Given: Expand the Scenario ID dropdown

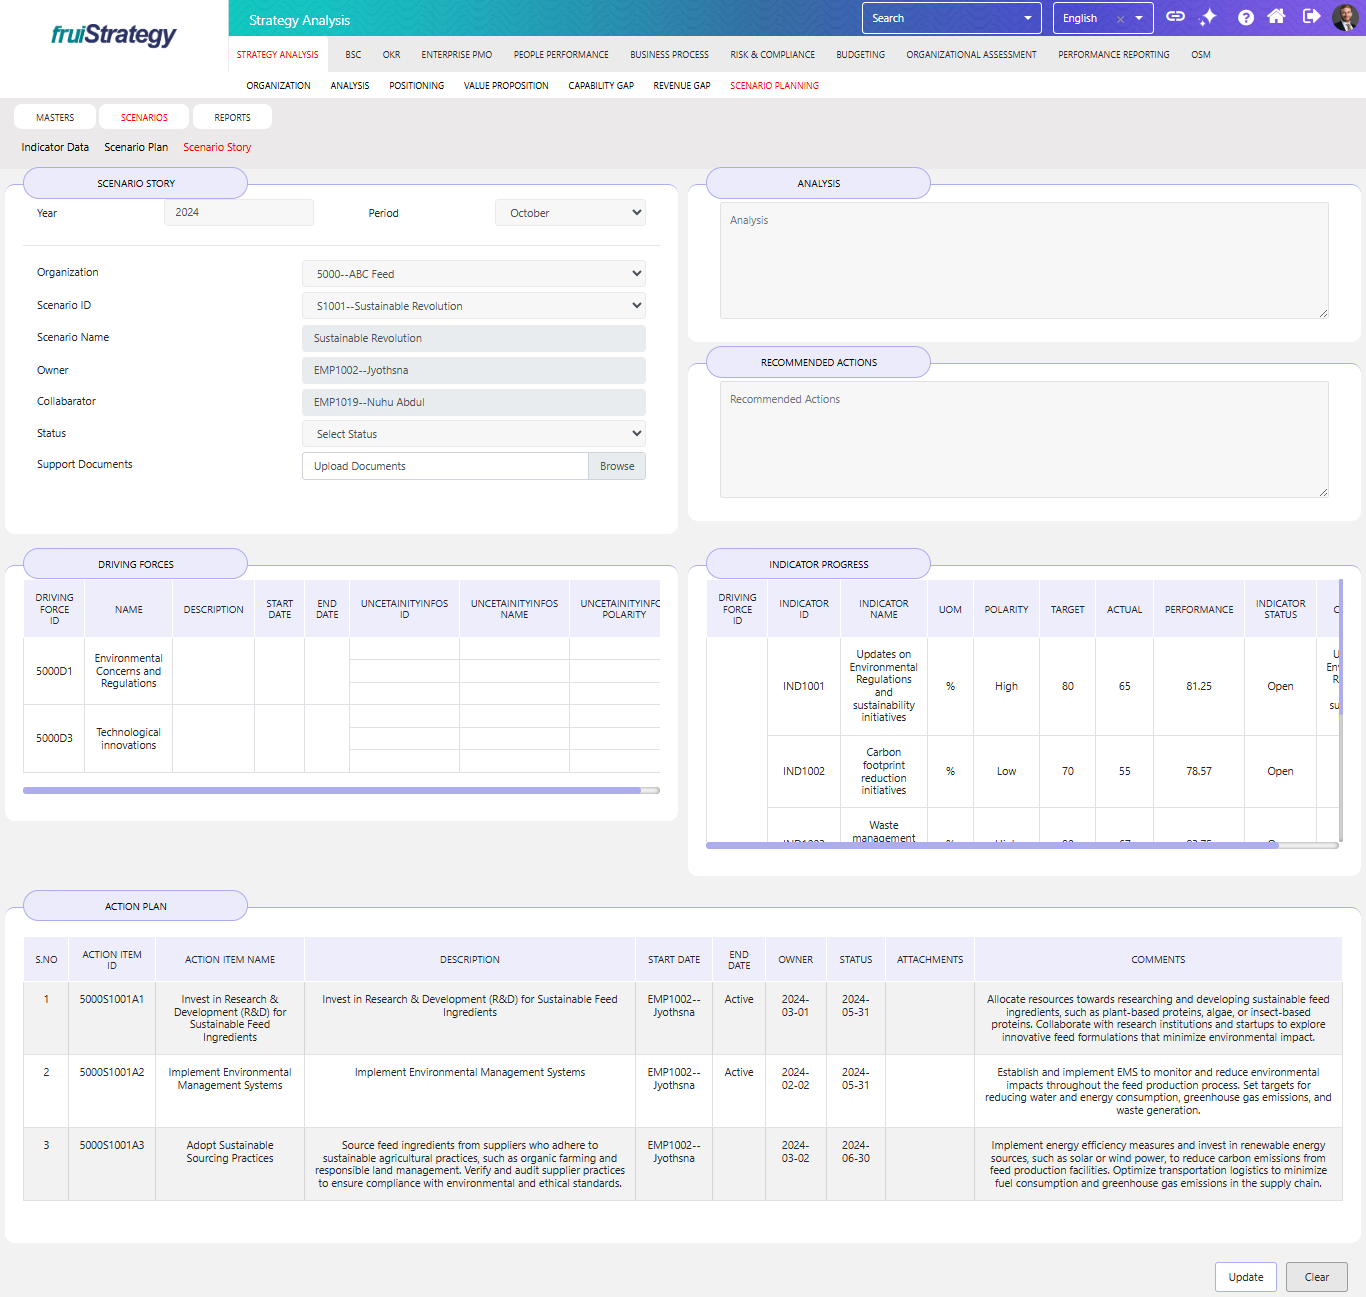Looking at the screenshot, I should pyautogui.click(x=473, y=306).
